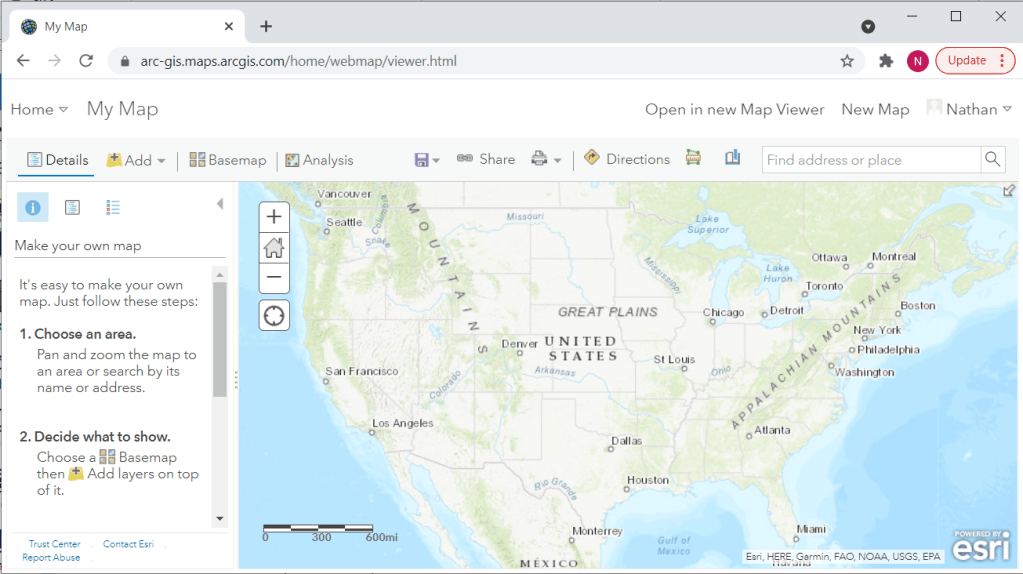Click the zoom out minus button

[x=274, y=277]
